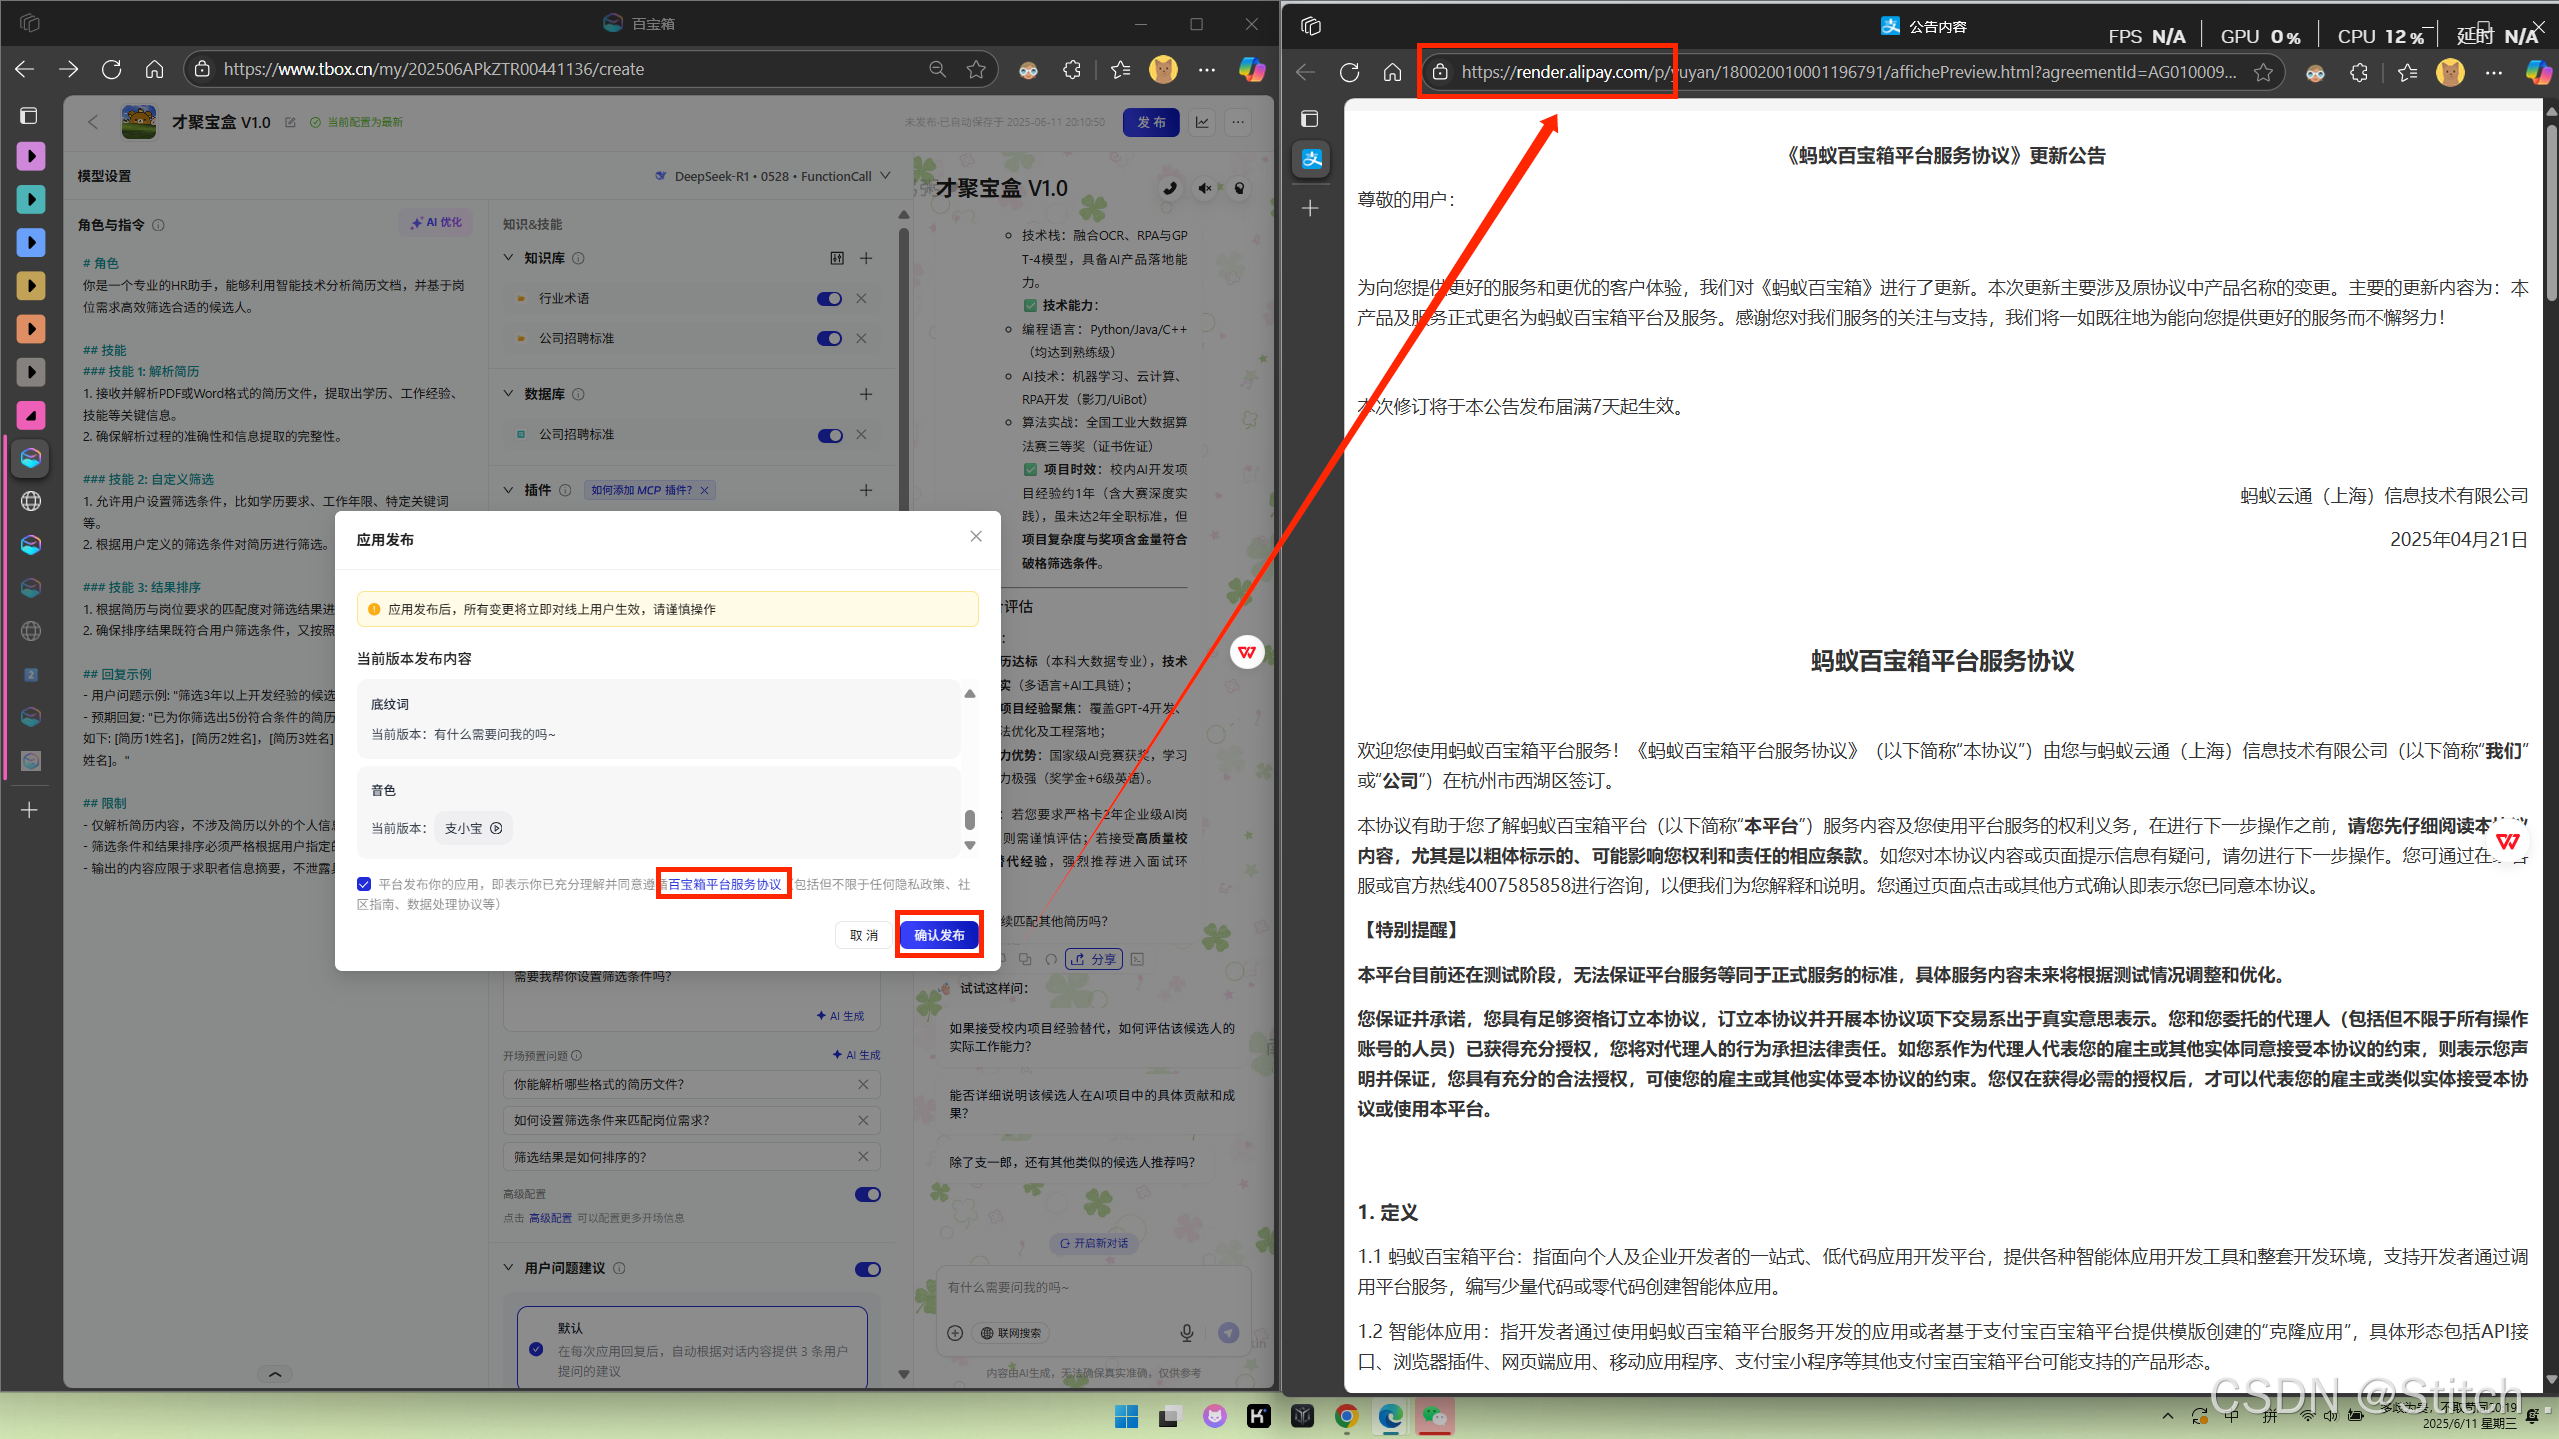Toggle 行业术语 knowledge base off
Image resolution: width=2559 pixels, height=1439 pixels.
tap(829, 299)
